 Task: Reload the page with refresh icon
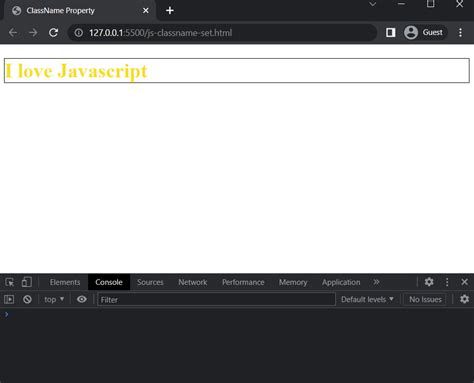(x=53, y=33)
